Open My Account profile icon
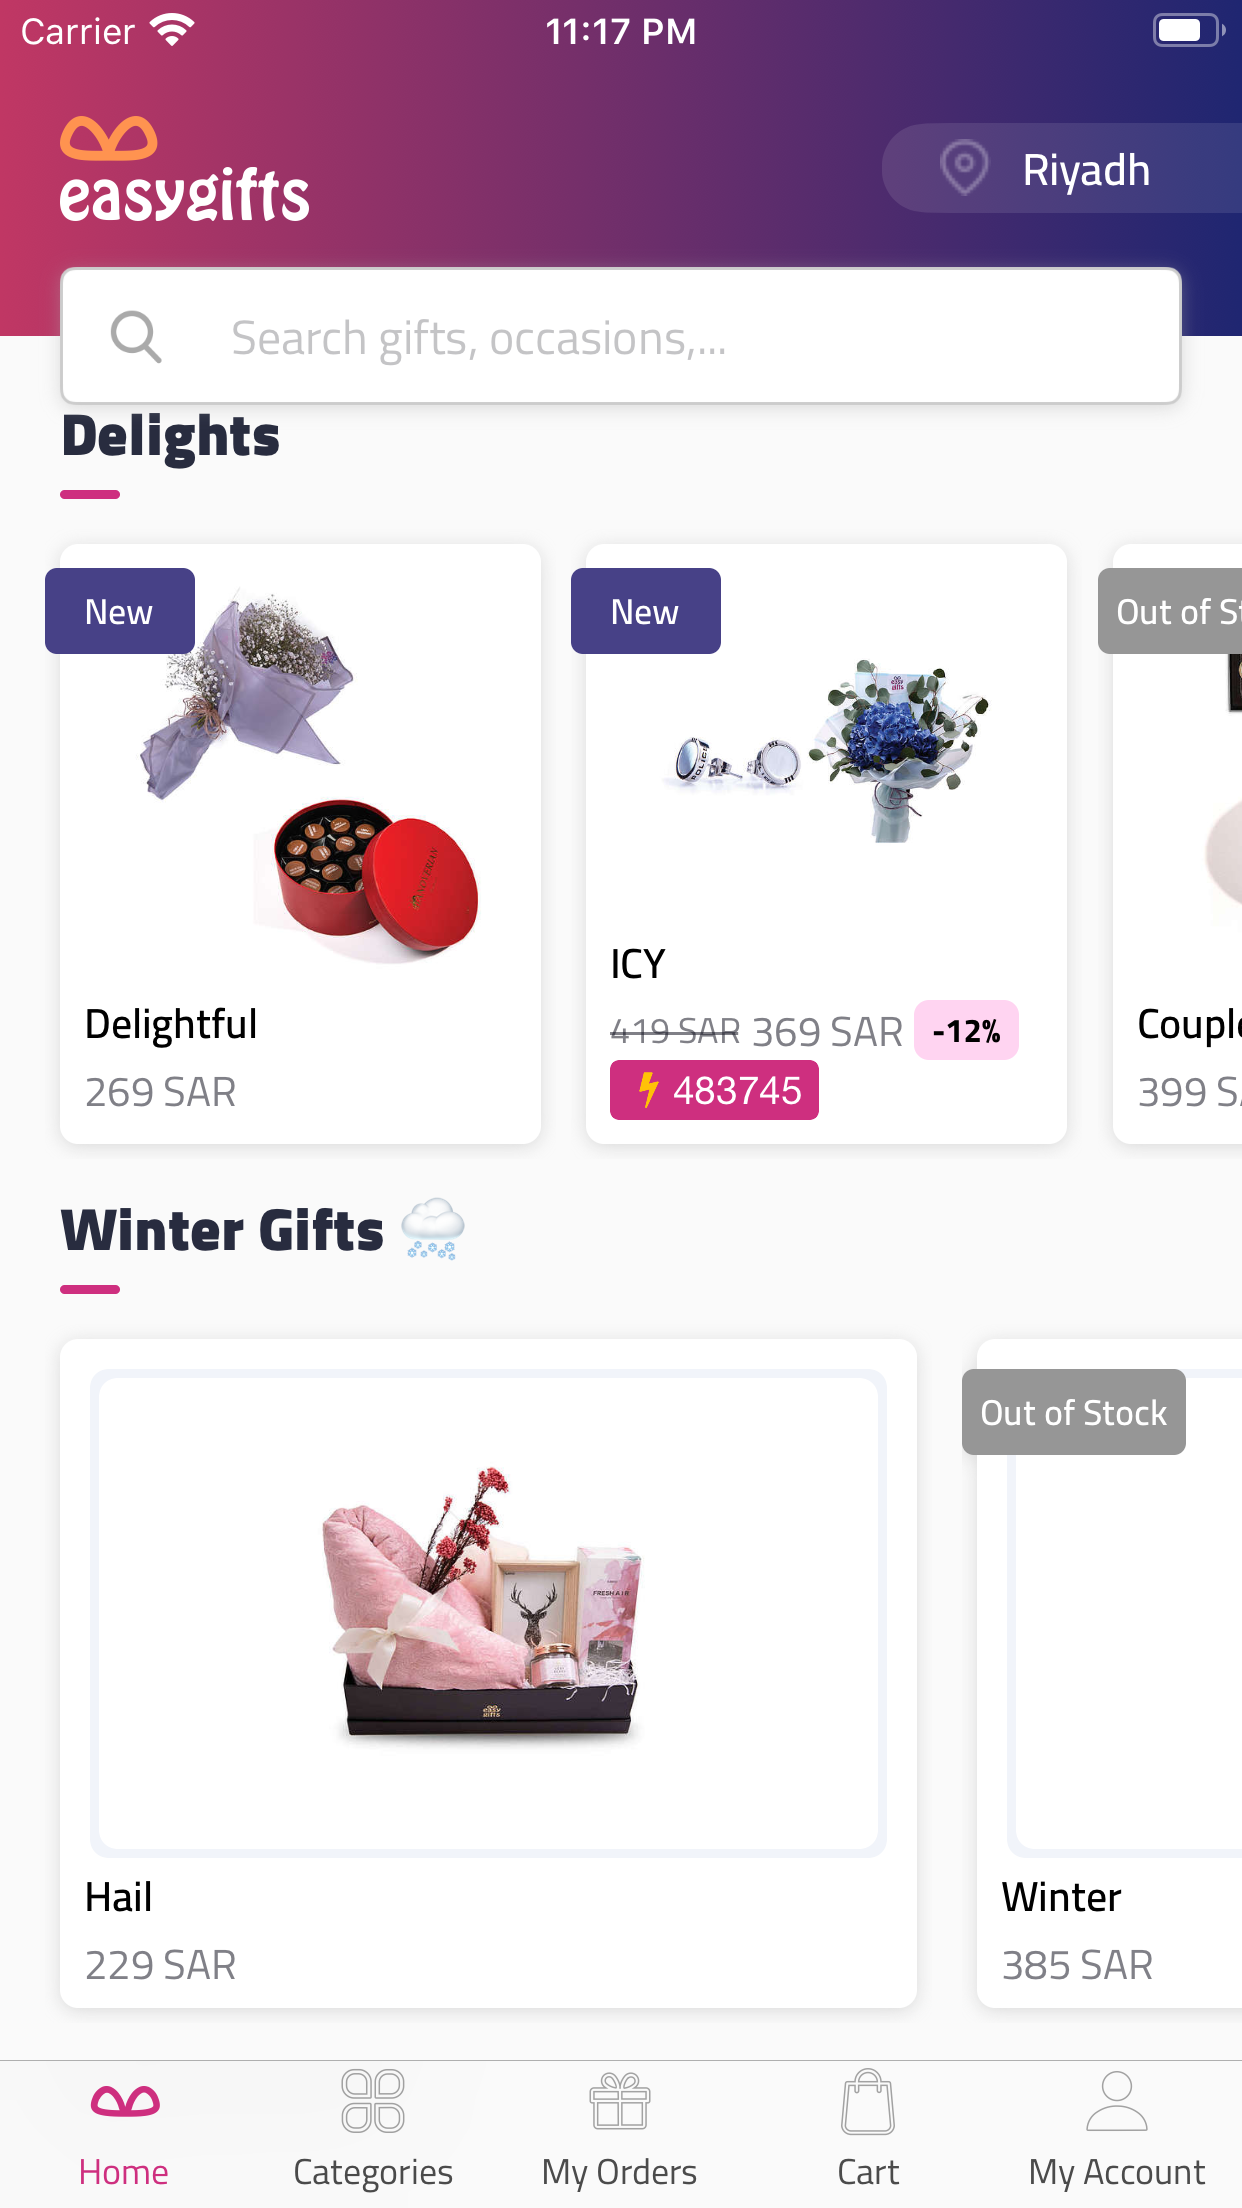Viewport: 1242px width, 2208px height. coord(1117,2101)
